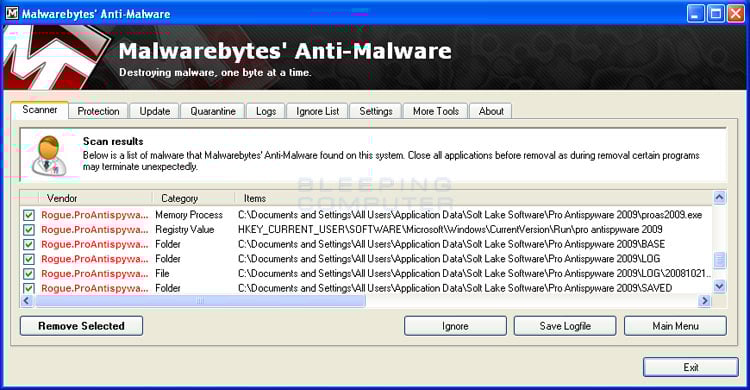
Task: Select the 'Memory Process' category cell
Action: [x=189, y=215]
